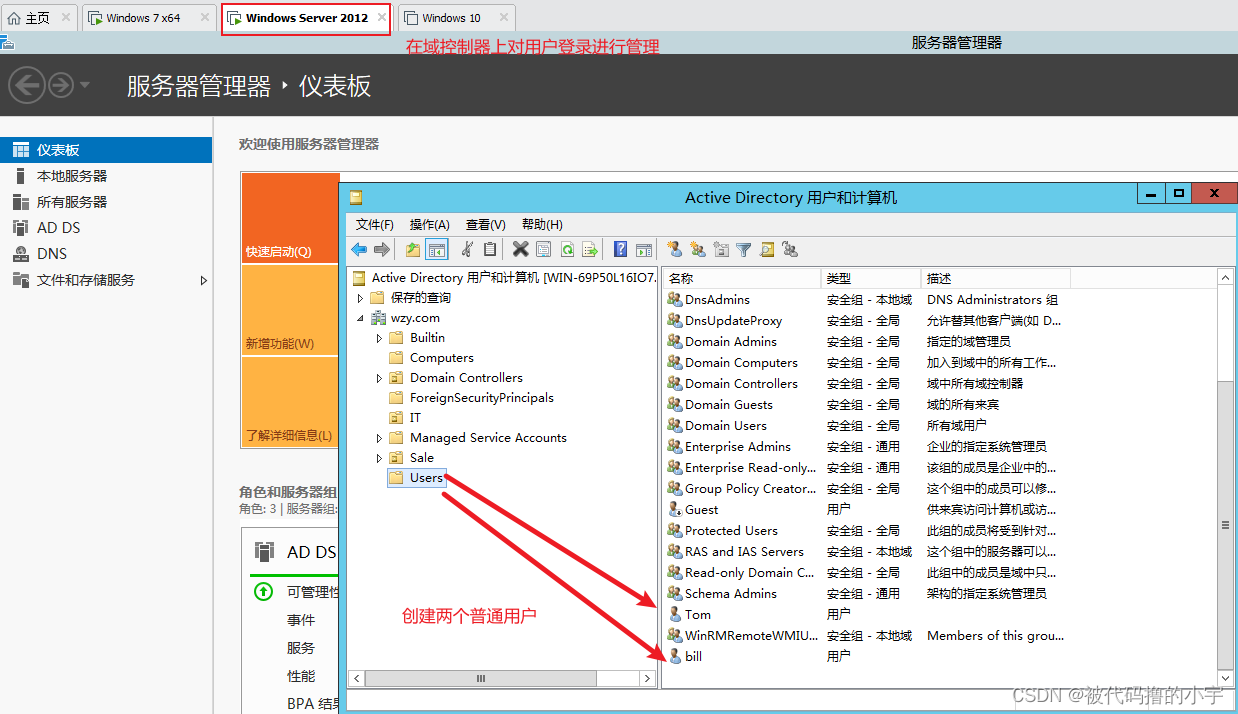
Task: Expand 保存的查询 tree node
Action: point(361,298)
